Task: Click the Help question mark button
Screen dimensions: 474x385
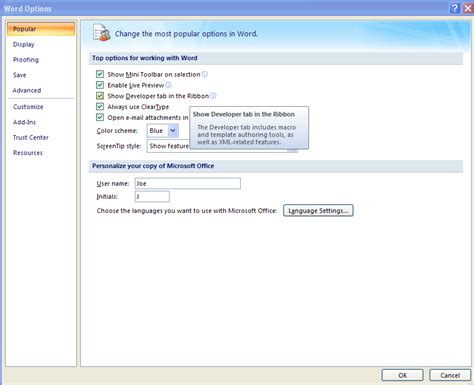Action: tap(455, 8)
